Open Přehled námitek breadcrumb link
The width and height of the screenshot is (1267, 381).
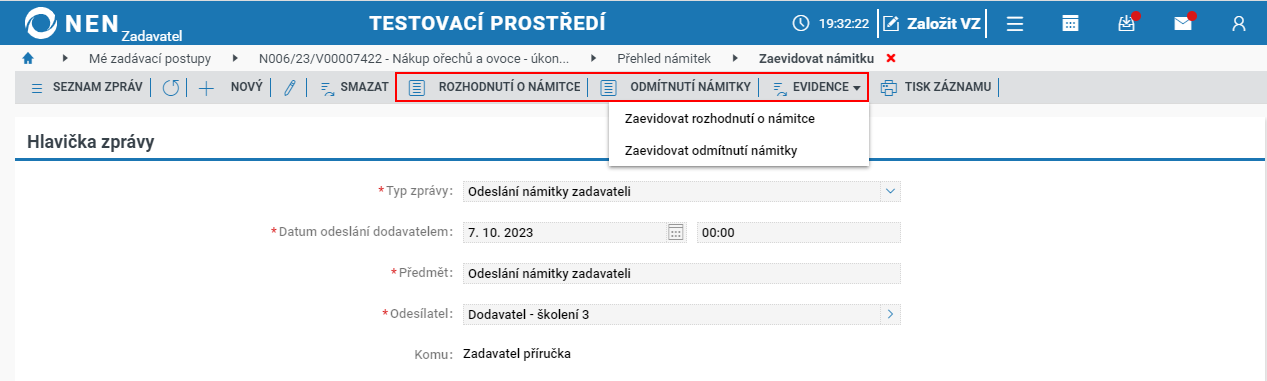pos(664,59)
